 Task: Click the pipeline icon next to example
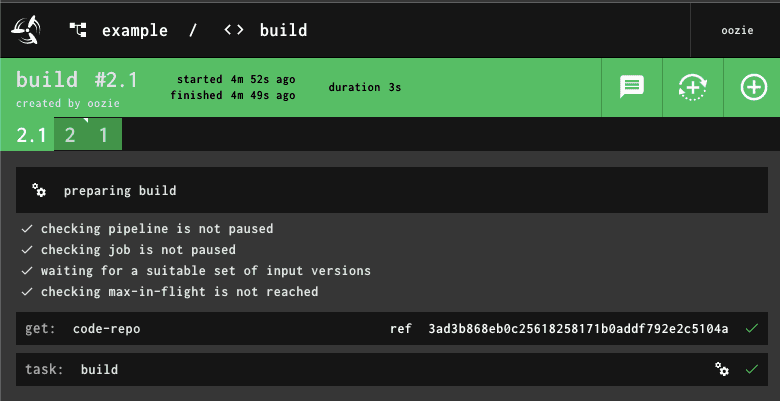[x=78, y=30]
